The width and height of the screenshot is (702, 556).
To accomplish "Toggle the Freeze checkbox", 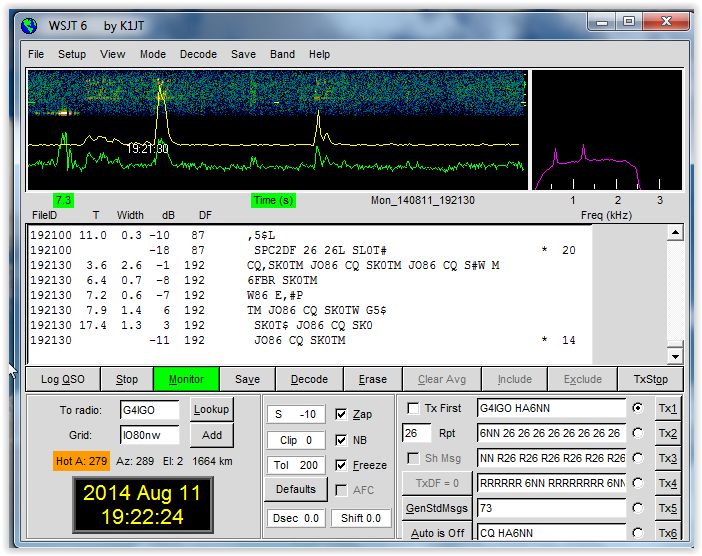I will click(x=341, y=465).
